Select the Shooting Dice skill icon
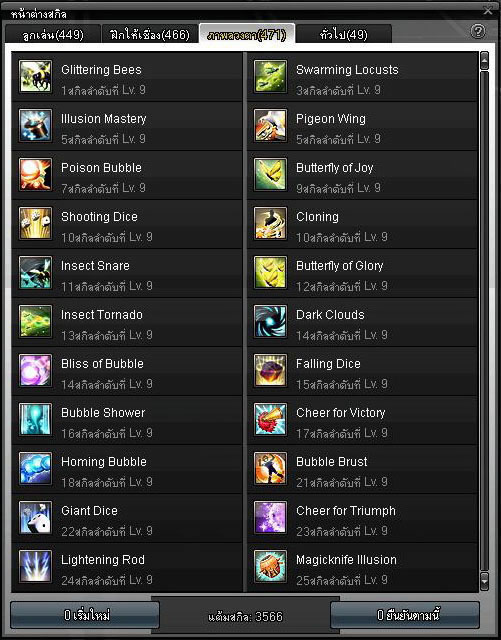 click(x=36, y=224)
